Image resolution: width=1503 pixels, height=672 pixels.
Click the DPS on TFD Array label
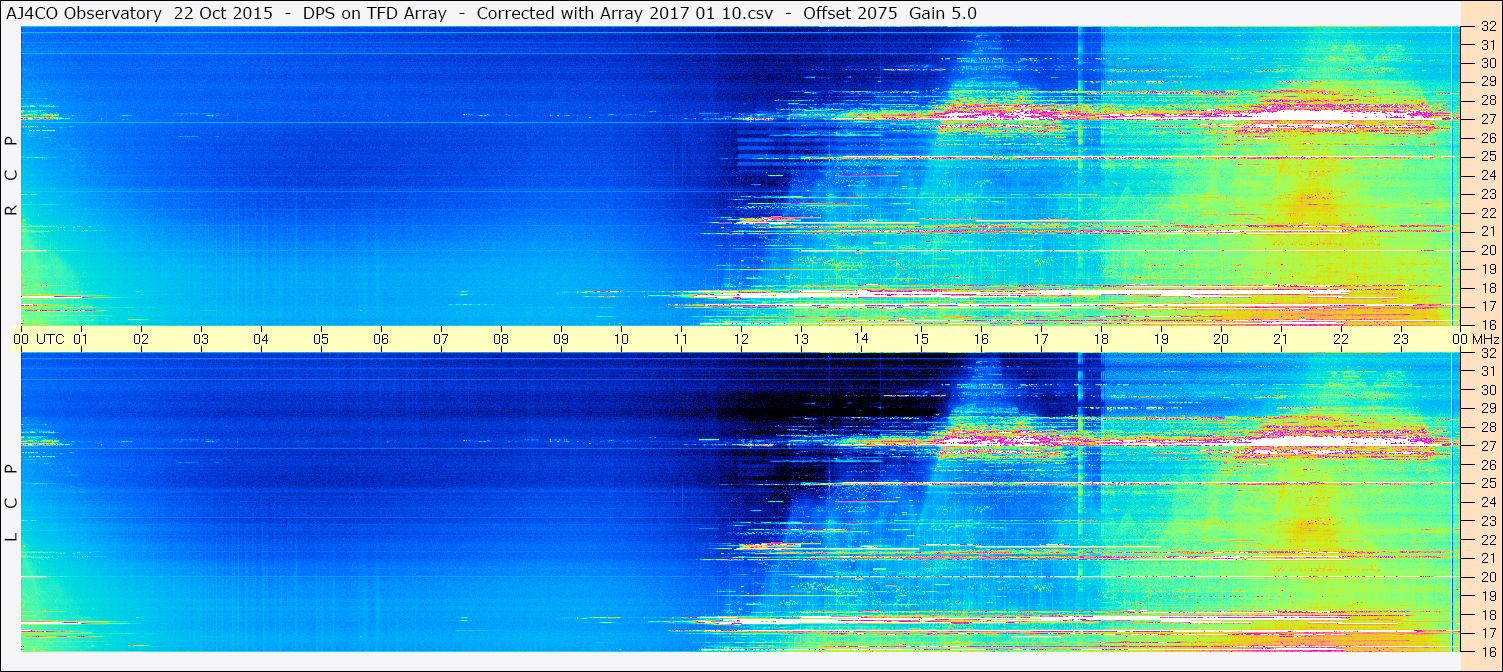[374, 13]
